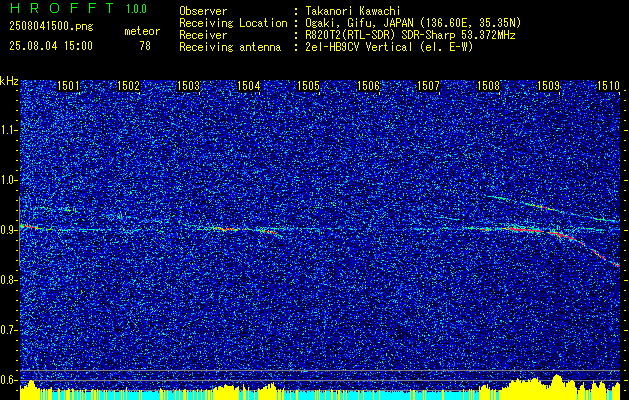The width and height of the screenshot is (629, 400).
Task: Click time marker 1506
Action: pyautogui.click(x=368, y=86)
